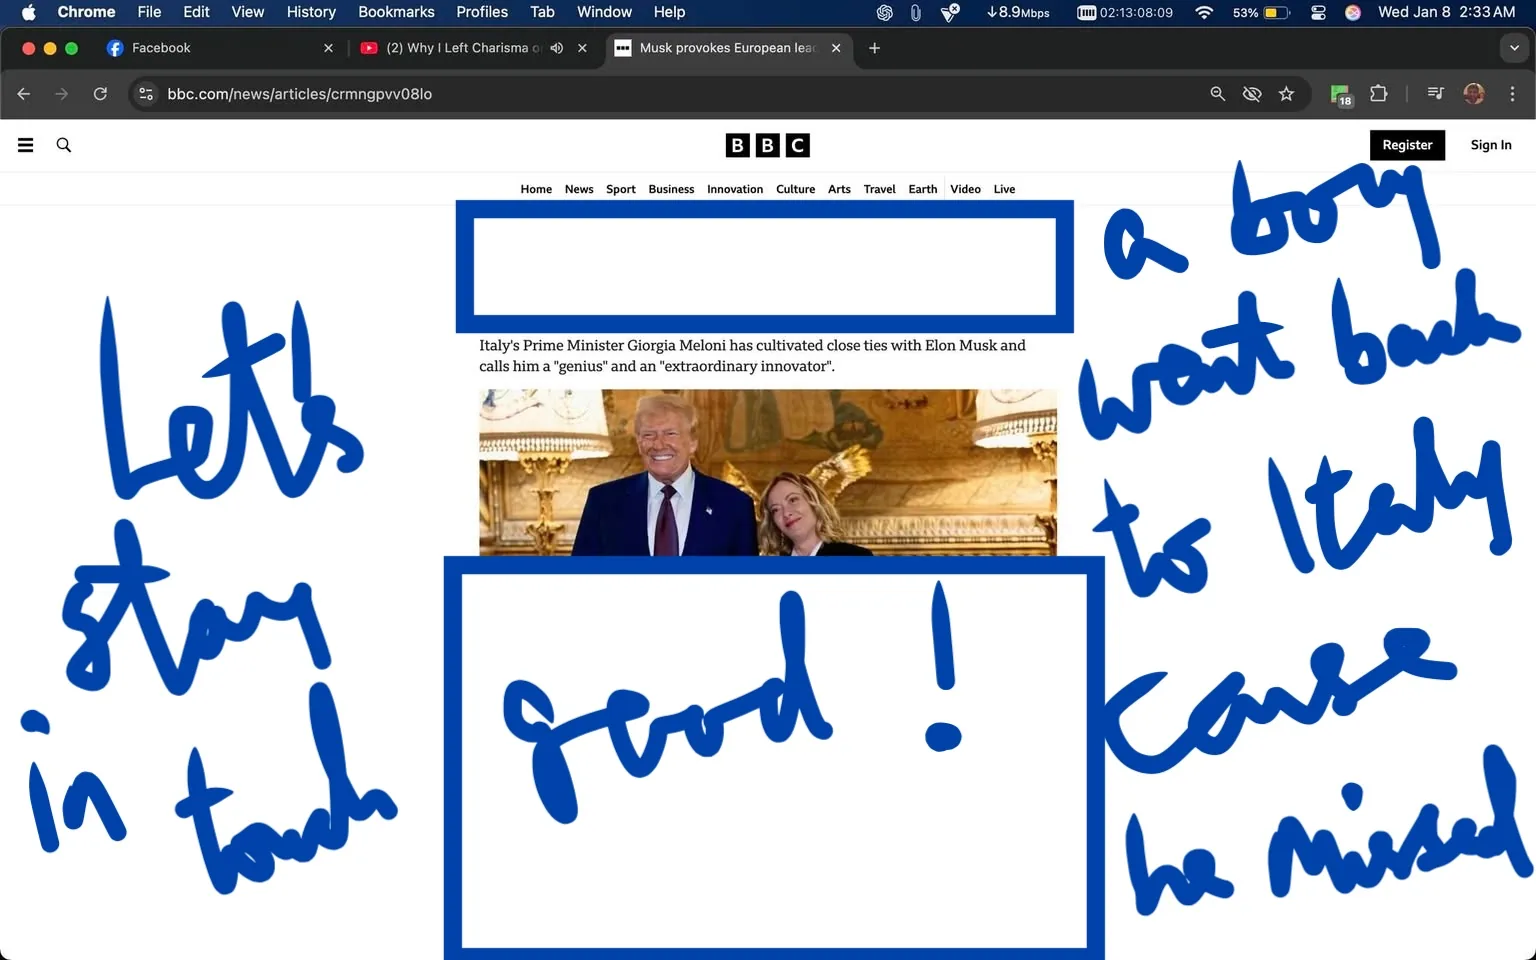This screenshot has width=1536, height=960.
Task: Bookmark this page with the star icon
Action: coord(1286,94)
